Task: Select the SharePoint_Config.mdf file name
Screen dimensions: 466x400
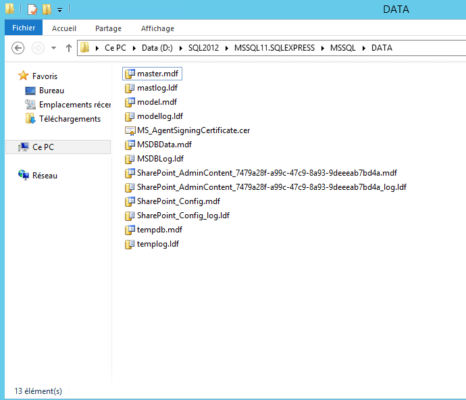Action: (179, 201)
